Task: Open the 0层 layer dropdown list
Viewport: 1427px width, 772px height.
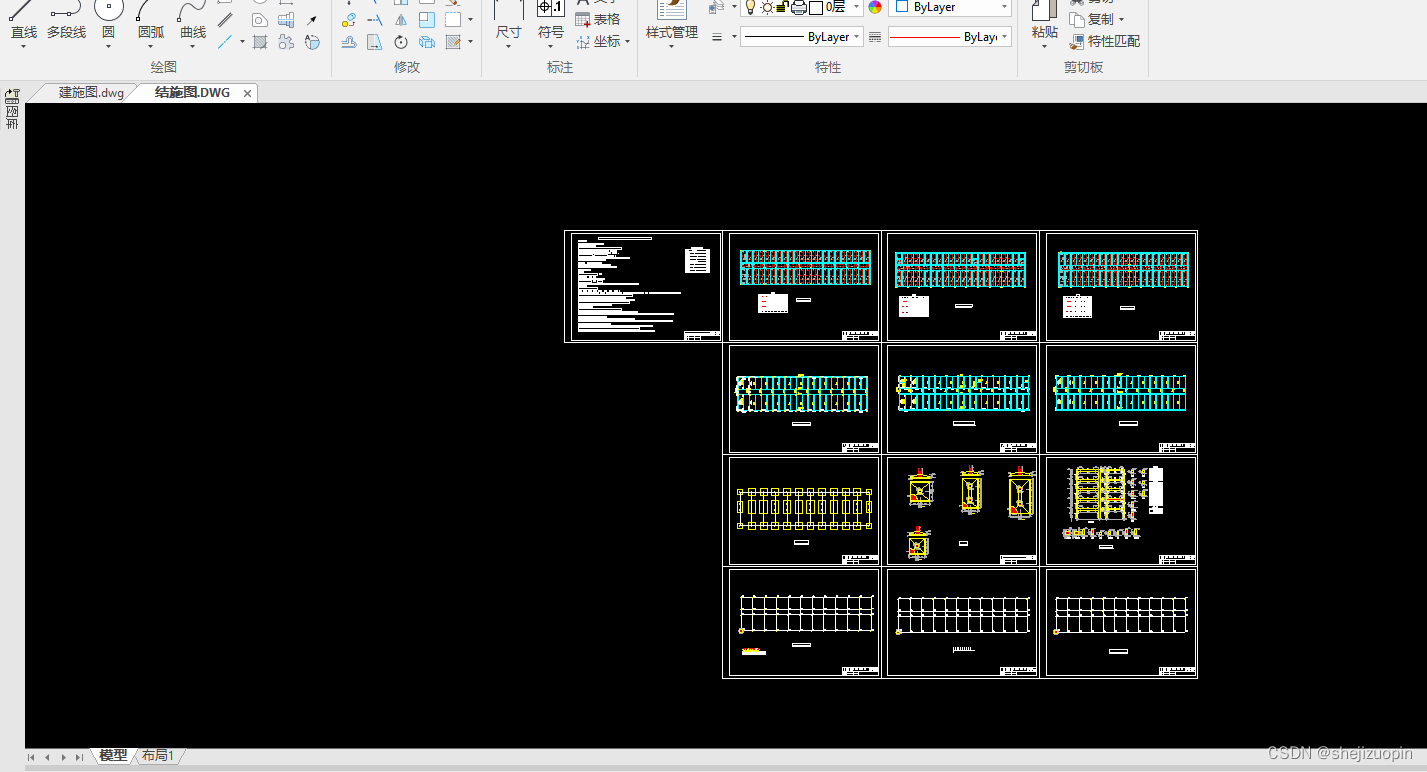Action: point(802,6)
